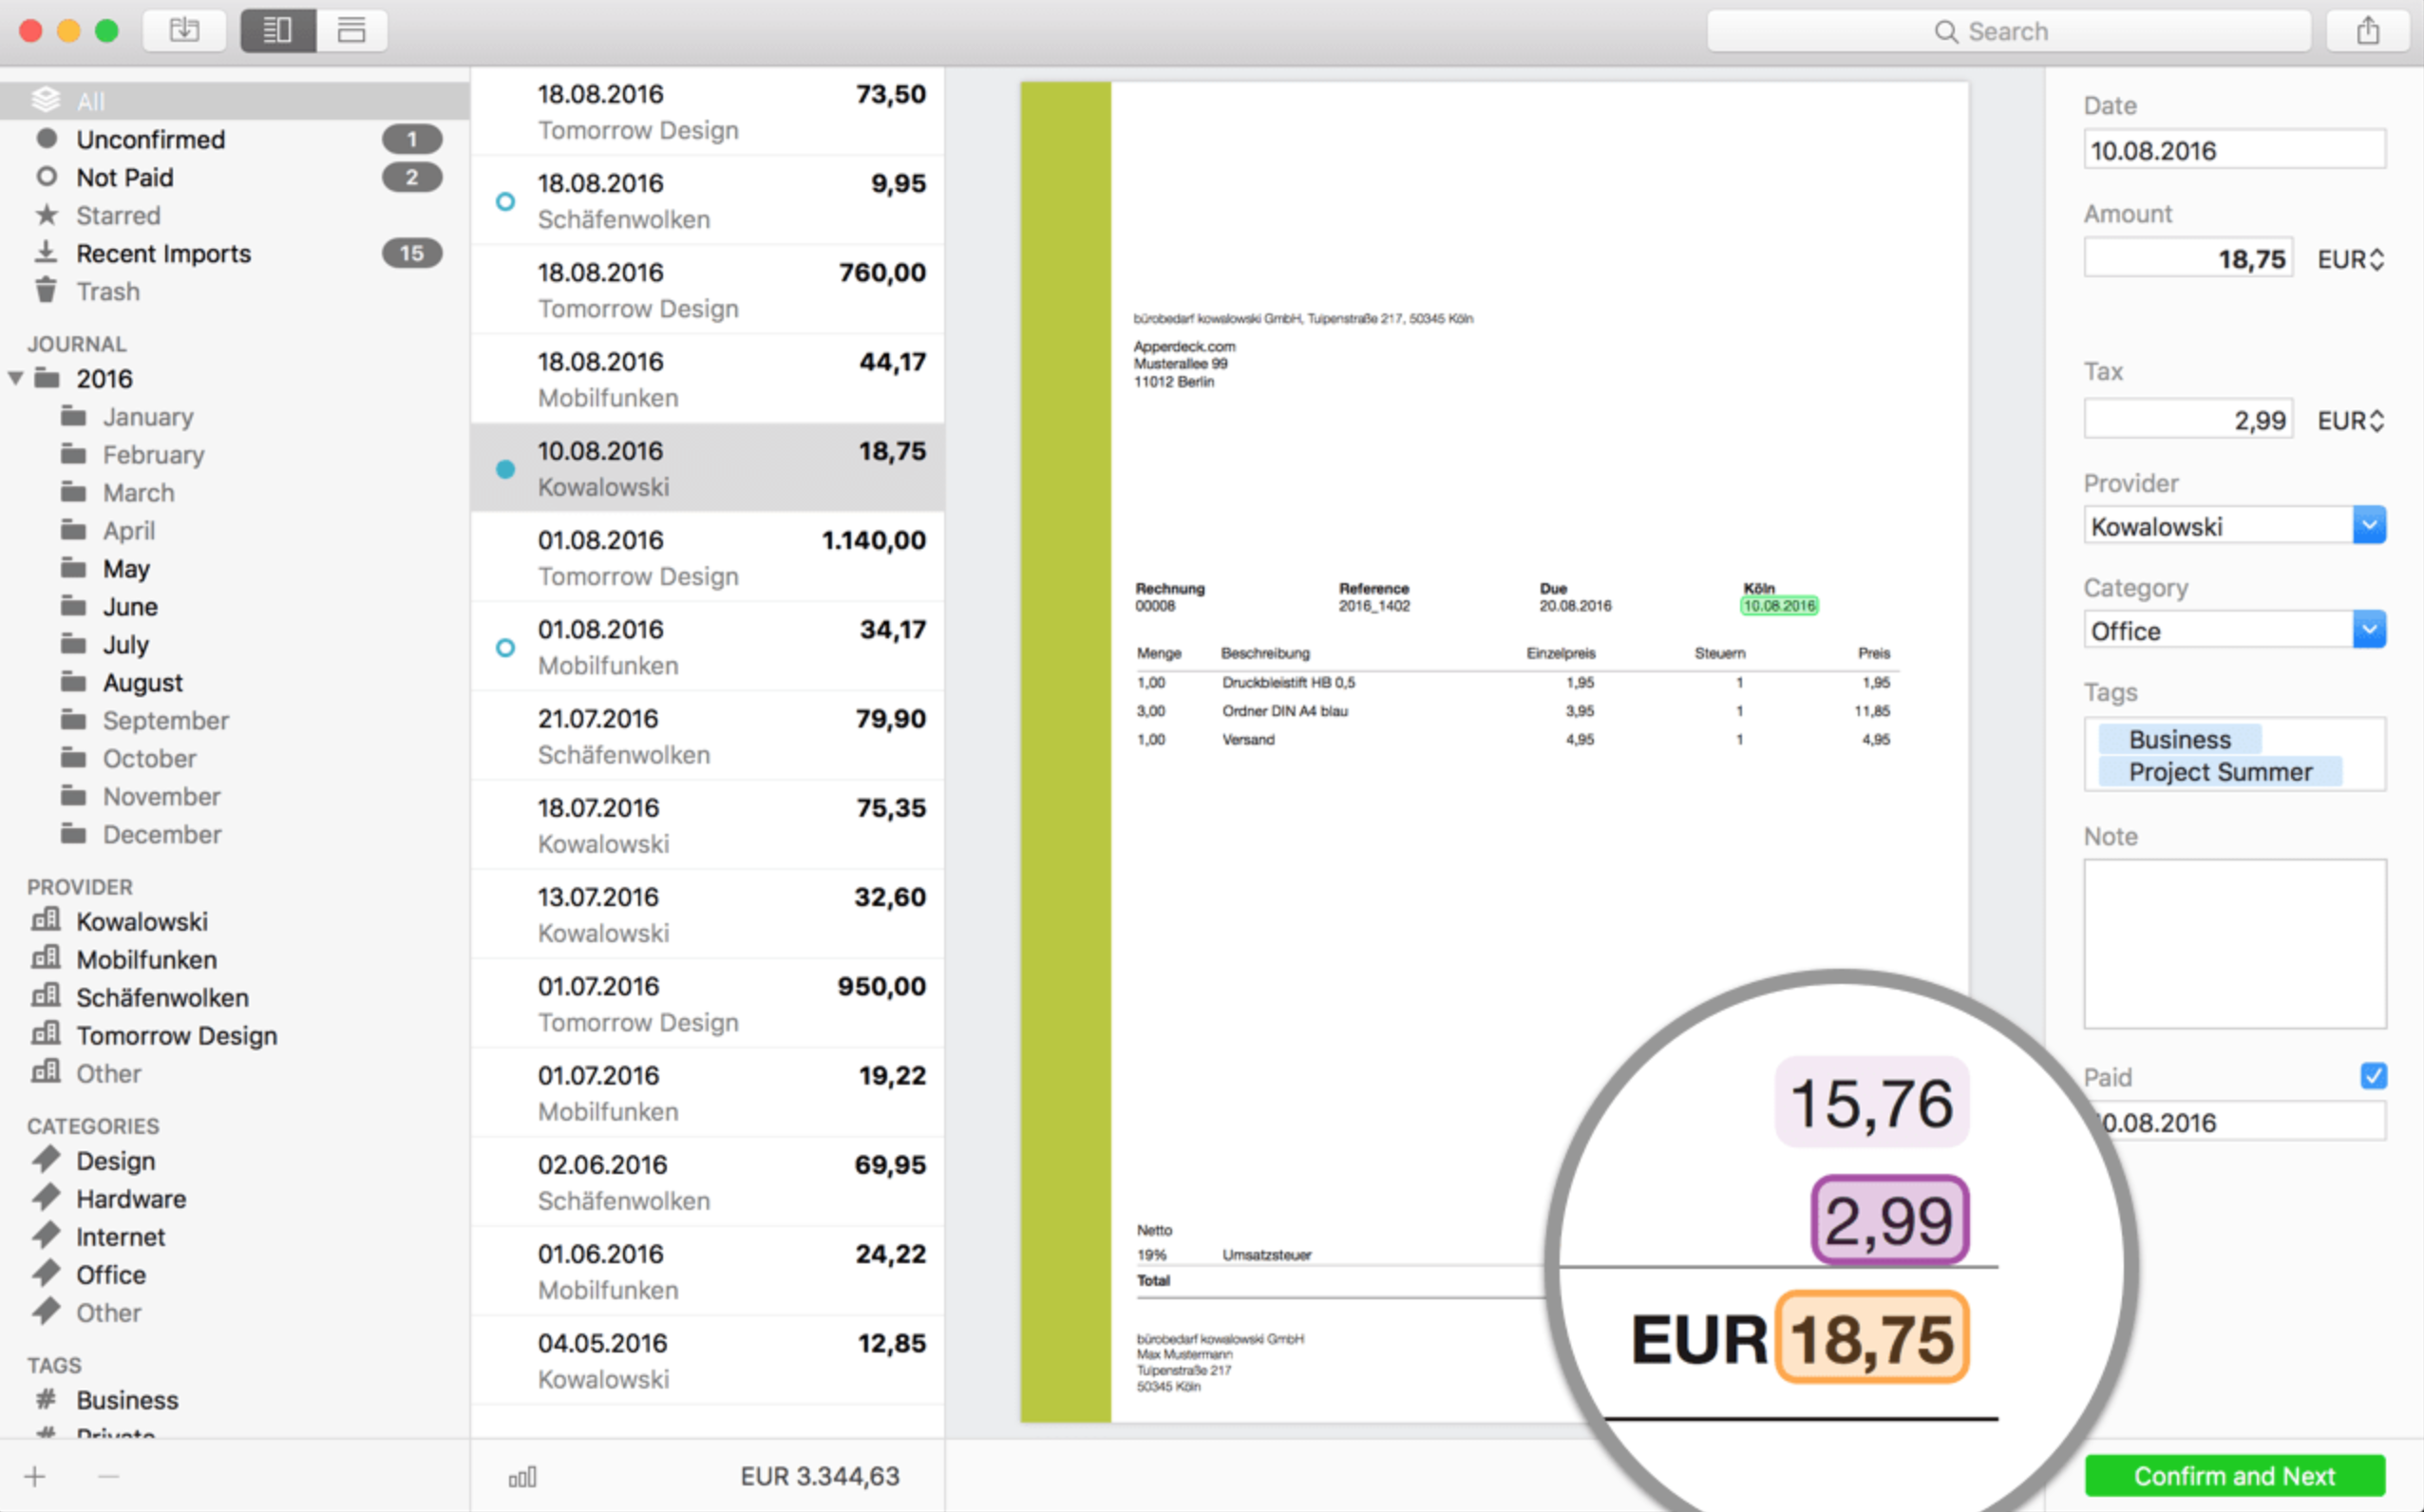Show Starred receipts
The image size is (2424, 1512).
235,215
